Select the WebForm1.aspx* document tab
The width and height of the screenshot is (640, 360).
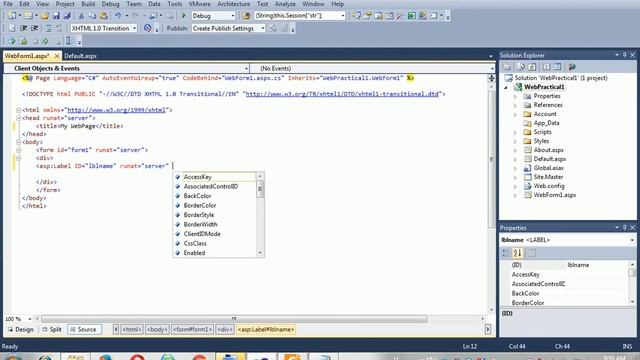coord(27,56)
